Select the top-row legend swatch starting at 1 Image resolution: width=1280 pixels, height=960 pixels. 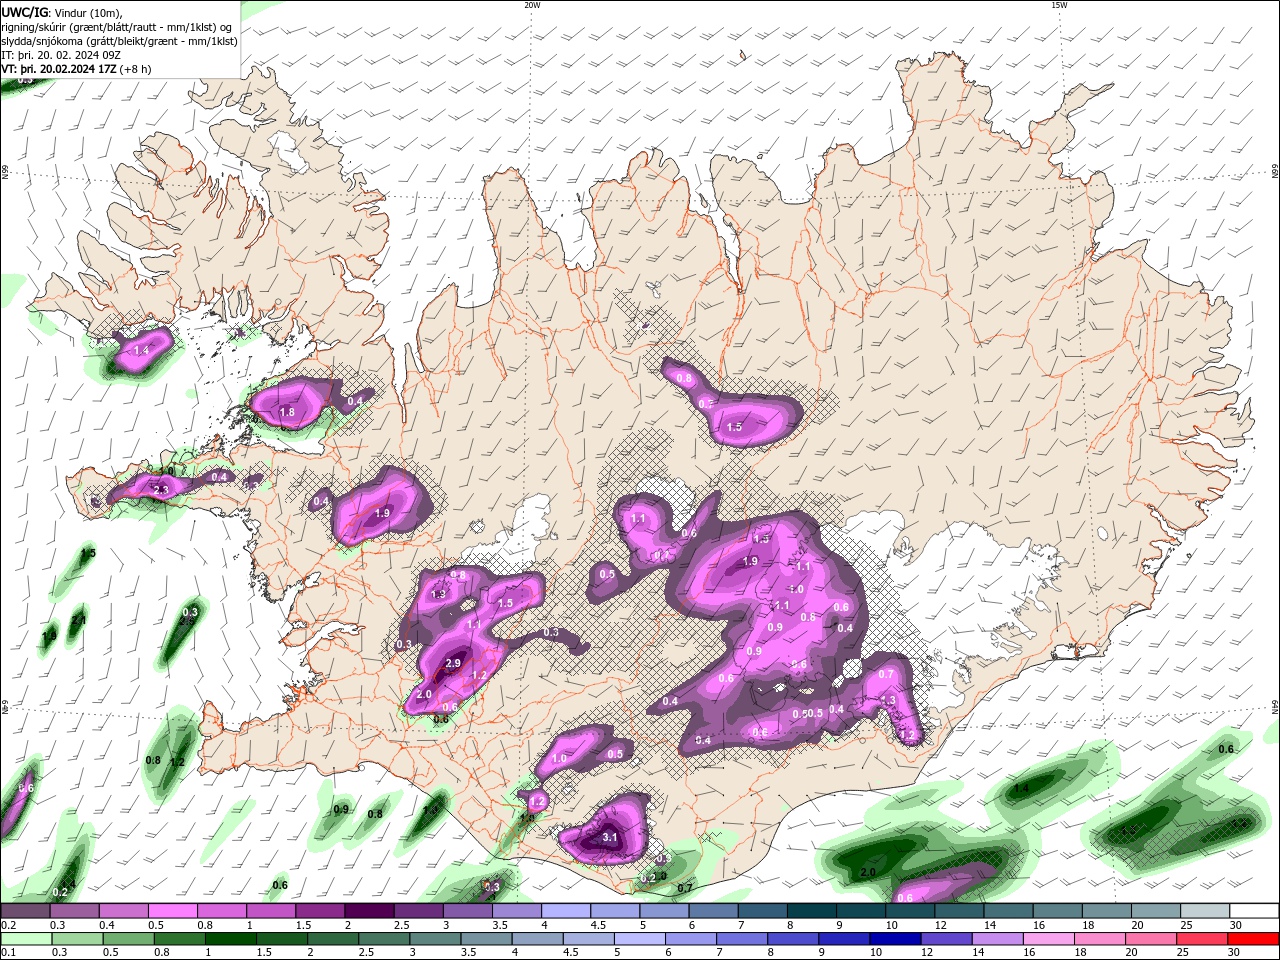click(270, 911)
